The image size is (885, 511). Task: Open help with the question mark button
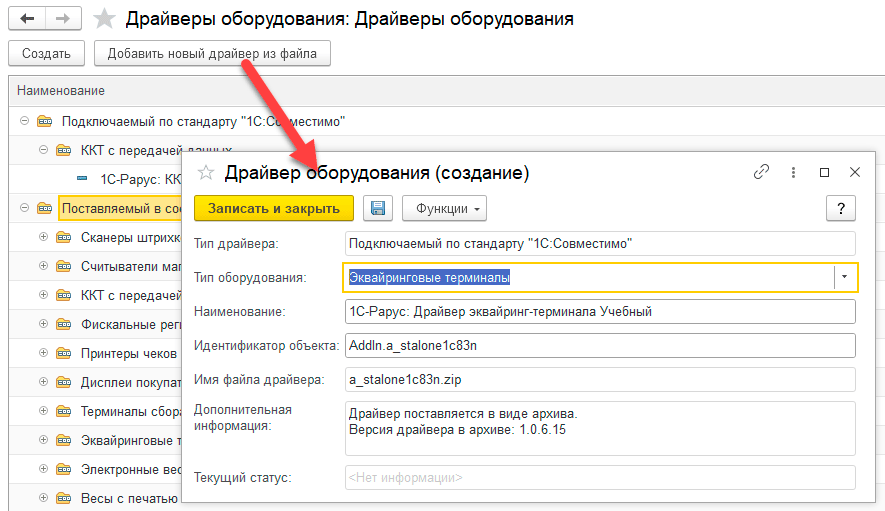click(x=841, y=208)
